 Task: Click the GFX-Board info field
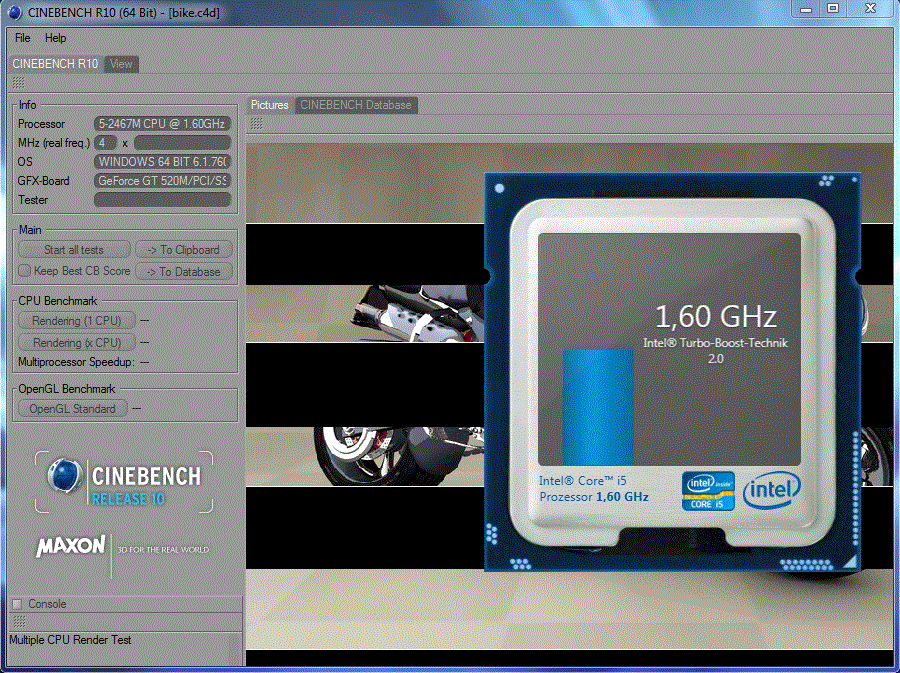[x=162, y=180]
